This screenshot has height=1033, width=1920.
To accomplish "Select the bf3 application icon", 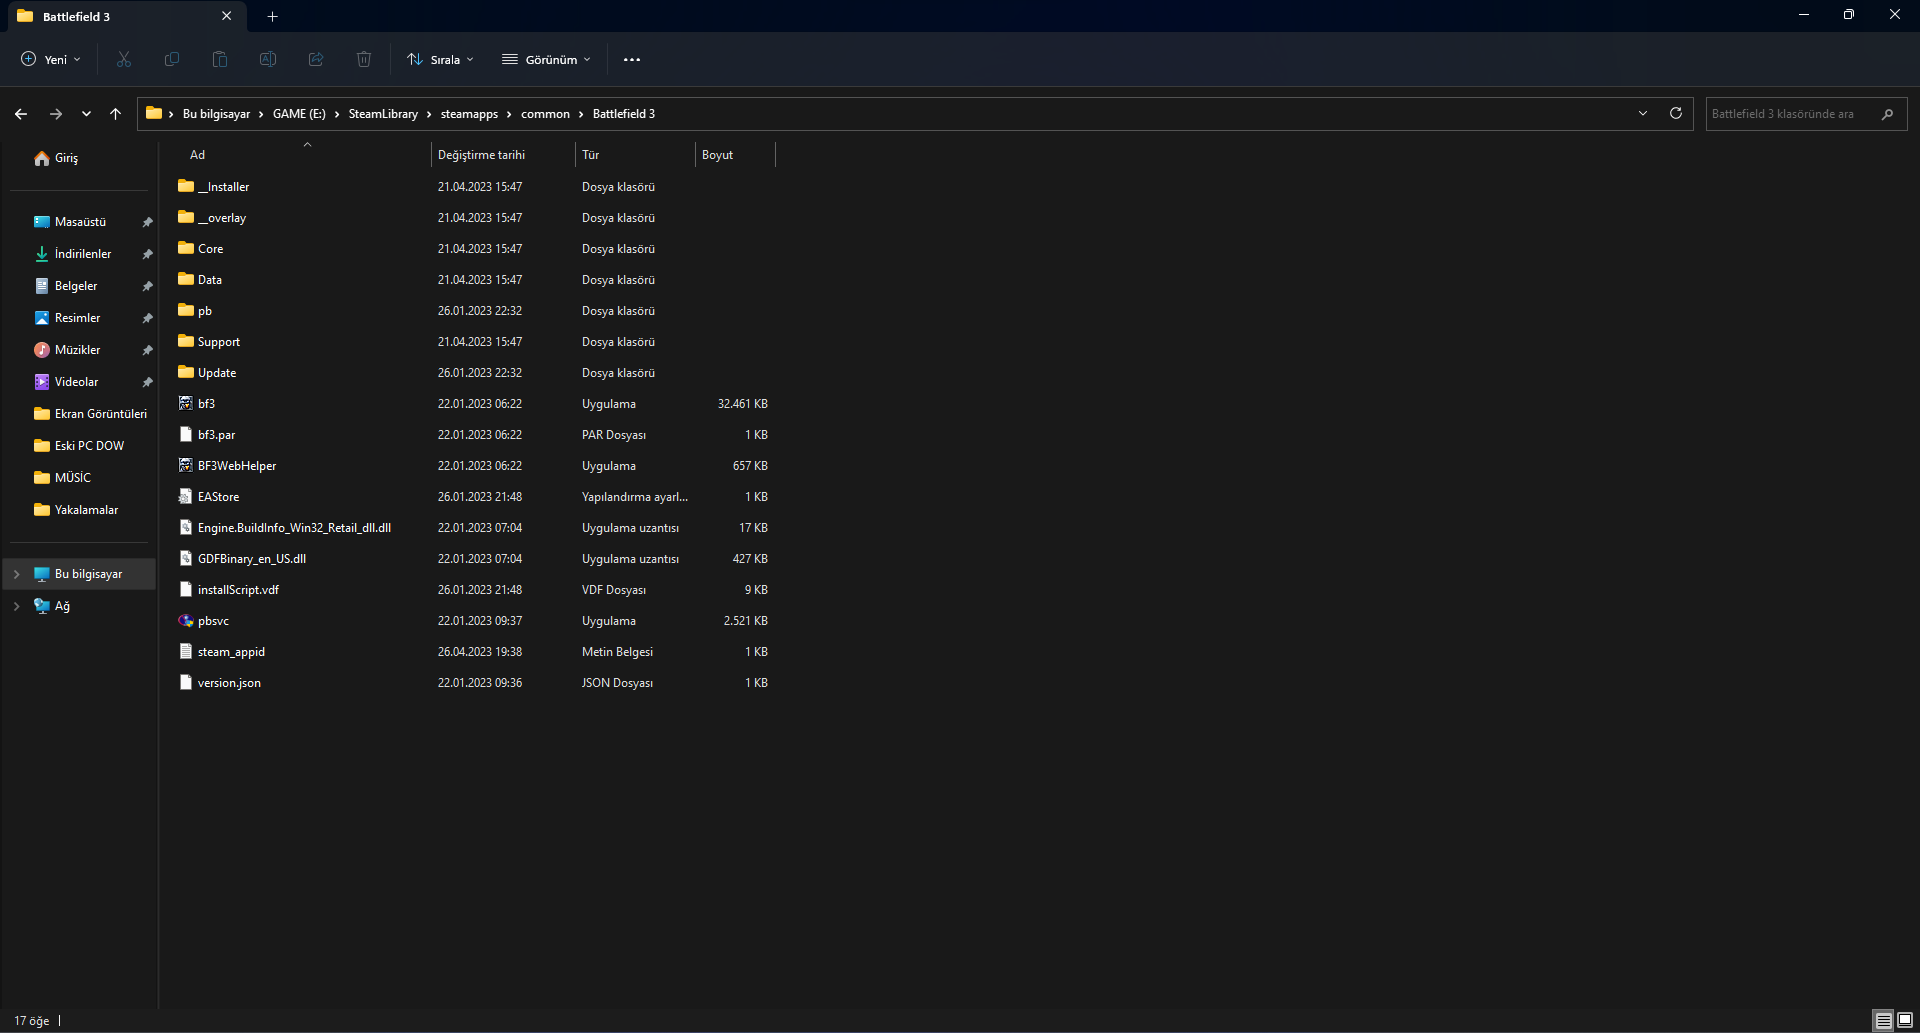I will tap(186, 404).
